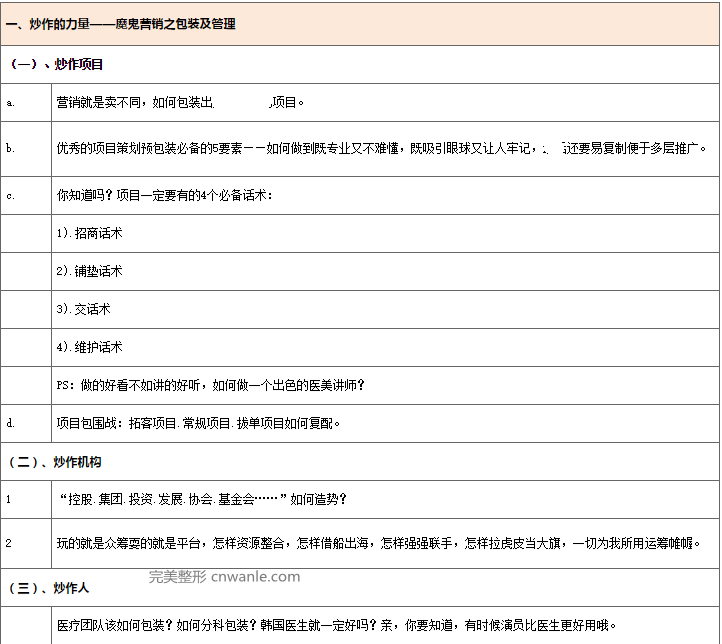Click the row label "b."
The image size is (722, 644).
10,148
